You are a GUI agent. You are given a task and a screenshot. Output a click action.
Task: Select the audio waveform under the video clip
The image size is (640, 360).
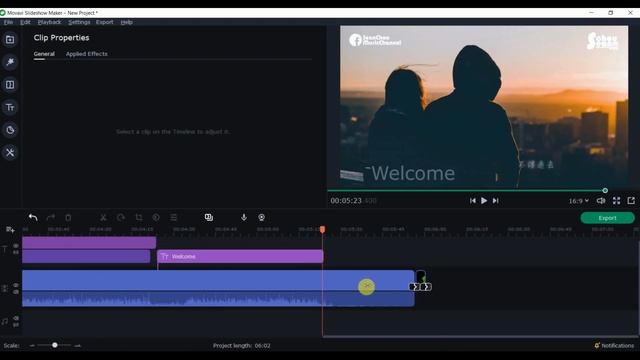[x=218, y=299]
